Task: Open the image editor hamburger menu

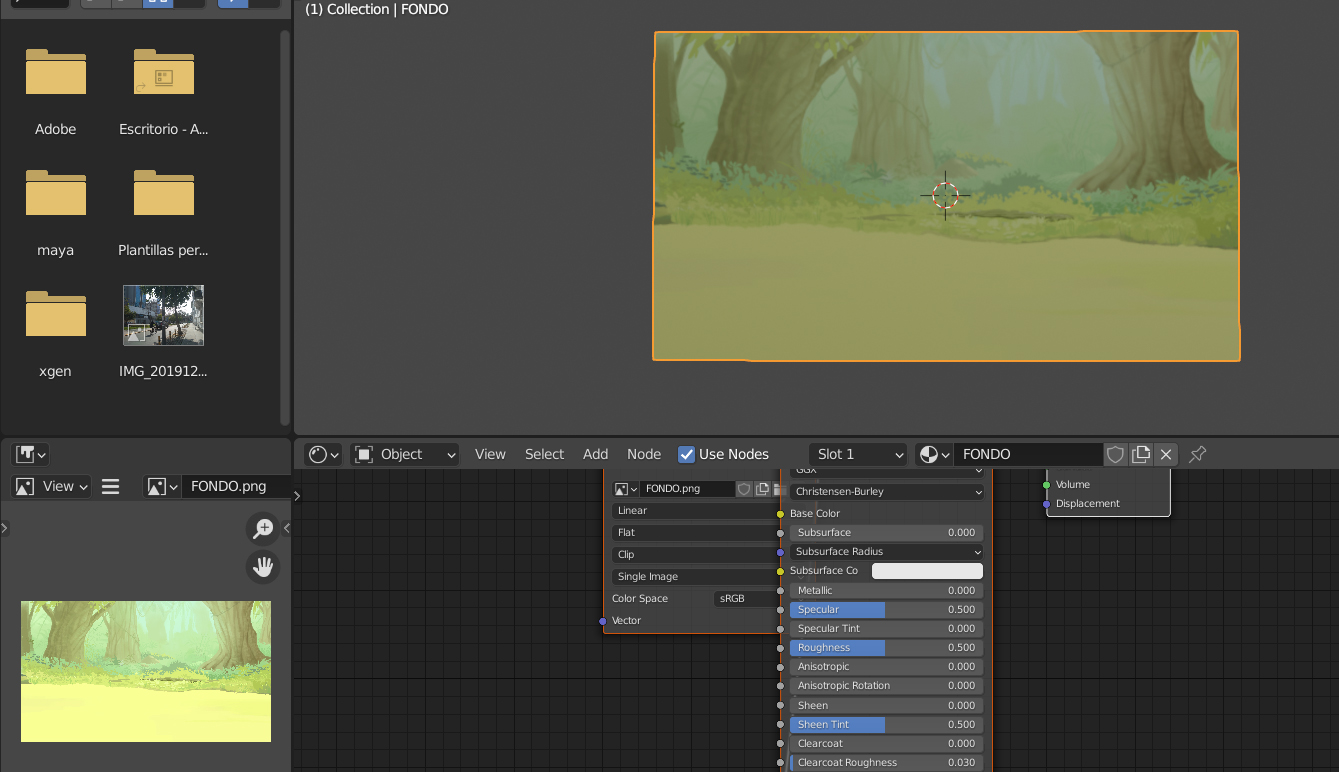Action: (111, 487)
